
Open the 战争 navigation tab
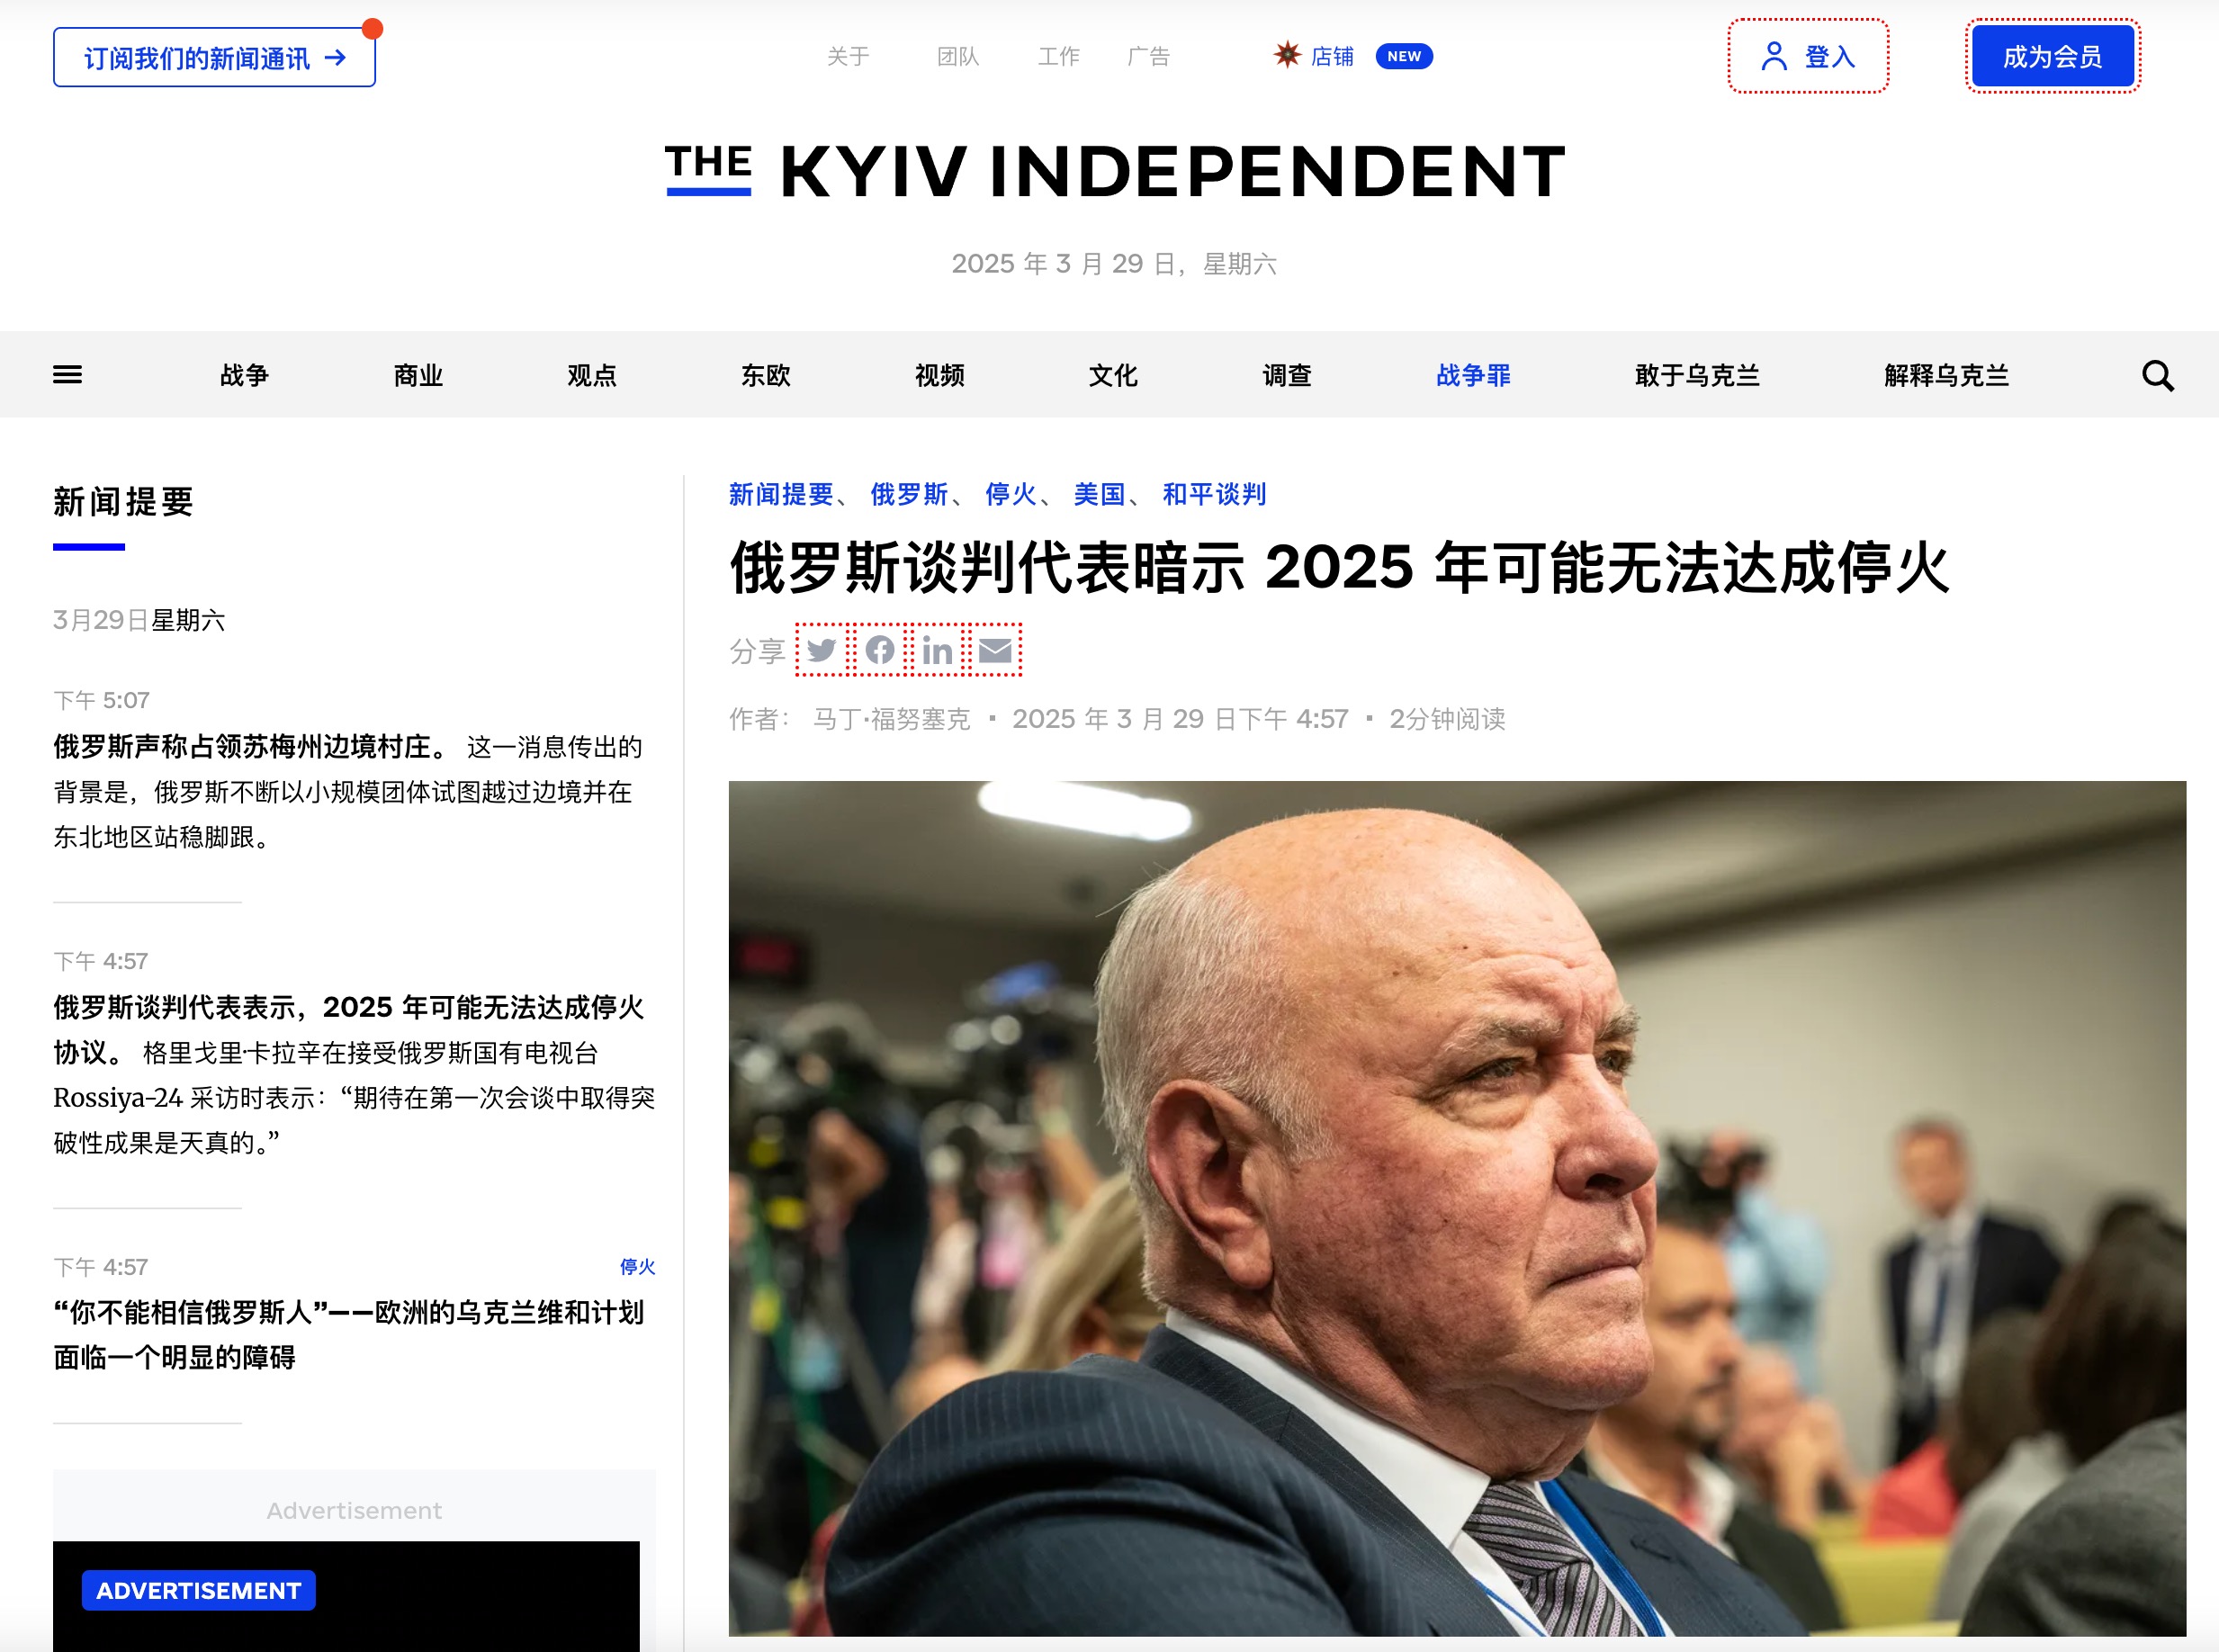[x=244, y=375]
